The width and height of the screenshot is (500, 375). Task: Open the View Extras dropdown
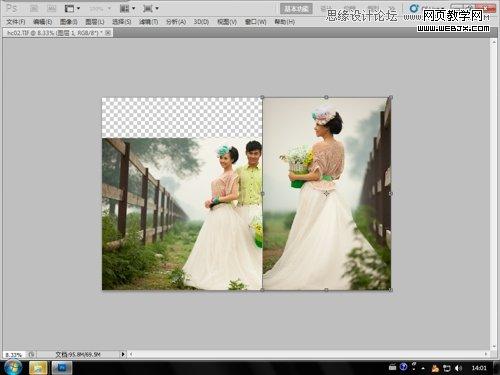(72, 8)
